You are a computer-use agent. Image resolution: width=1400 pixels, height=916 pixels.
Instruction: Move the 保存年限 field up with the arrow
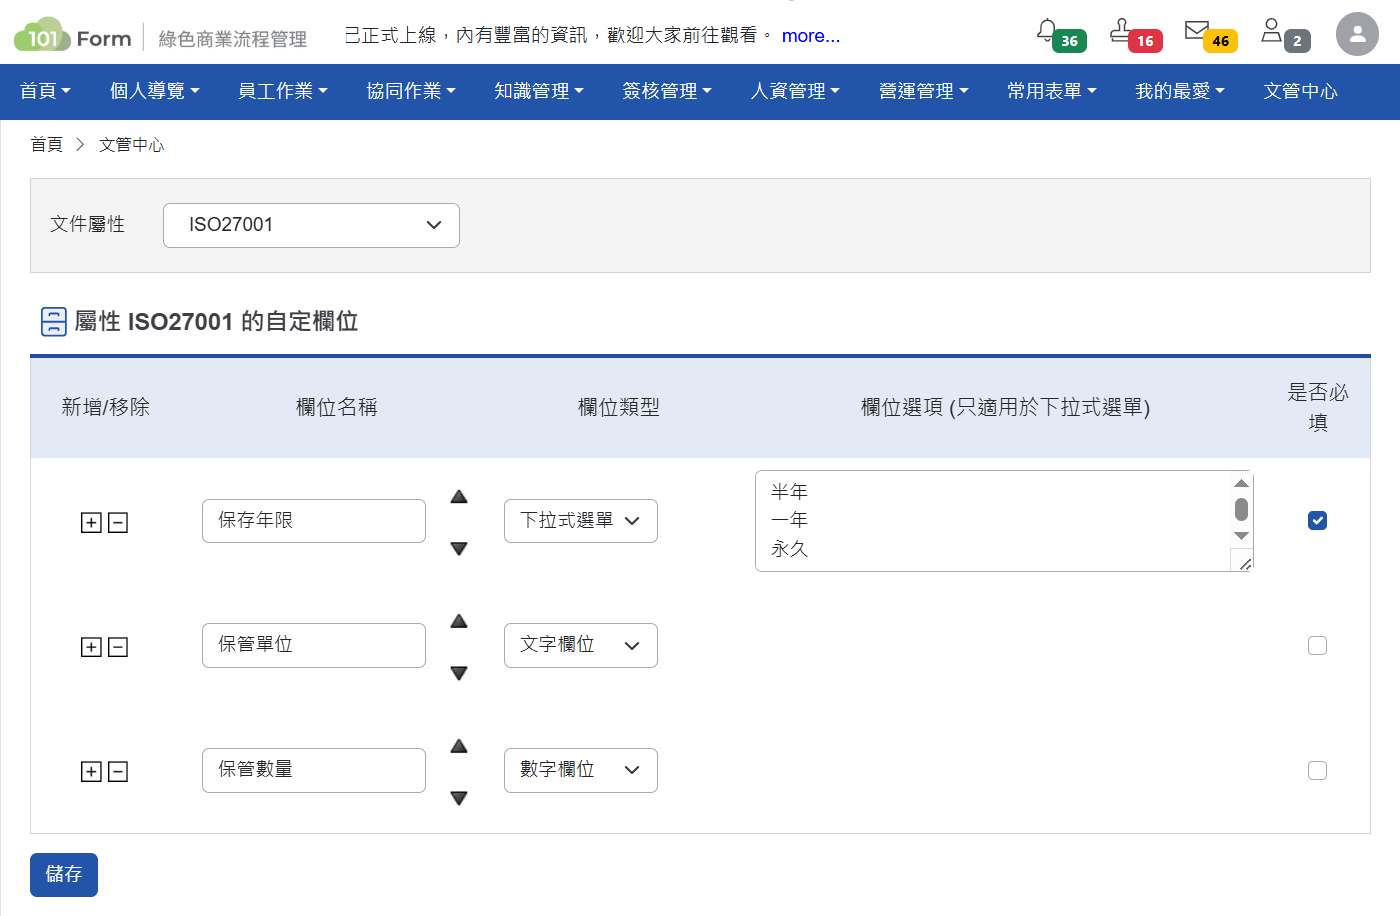click(459, 497)
